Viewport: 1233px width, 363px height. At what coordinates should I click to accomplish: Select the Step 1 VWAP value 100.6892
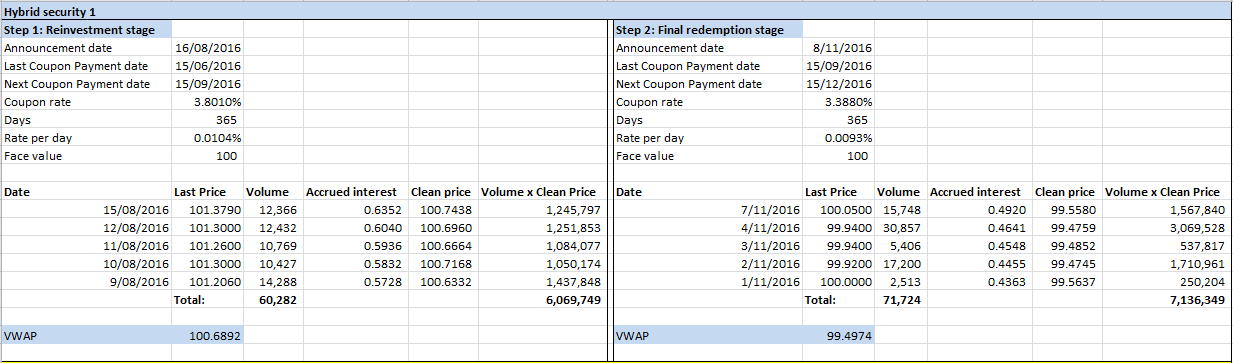207,336
